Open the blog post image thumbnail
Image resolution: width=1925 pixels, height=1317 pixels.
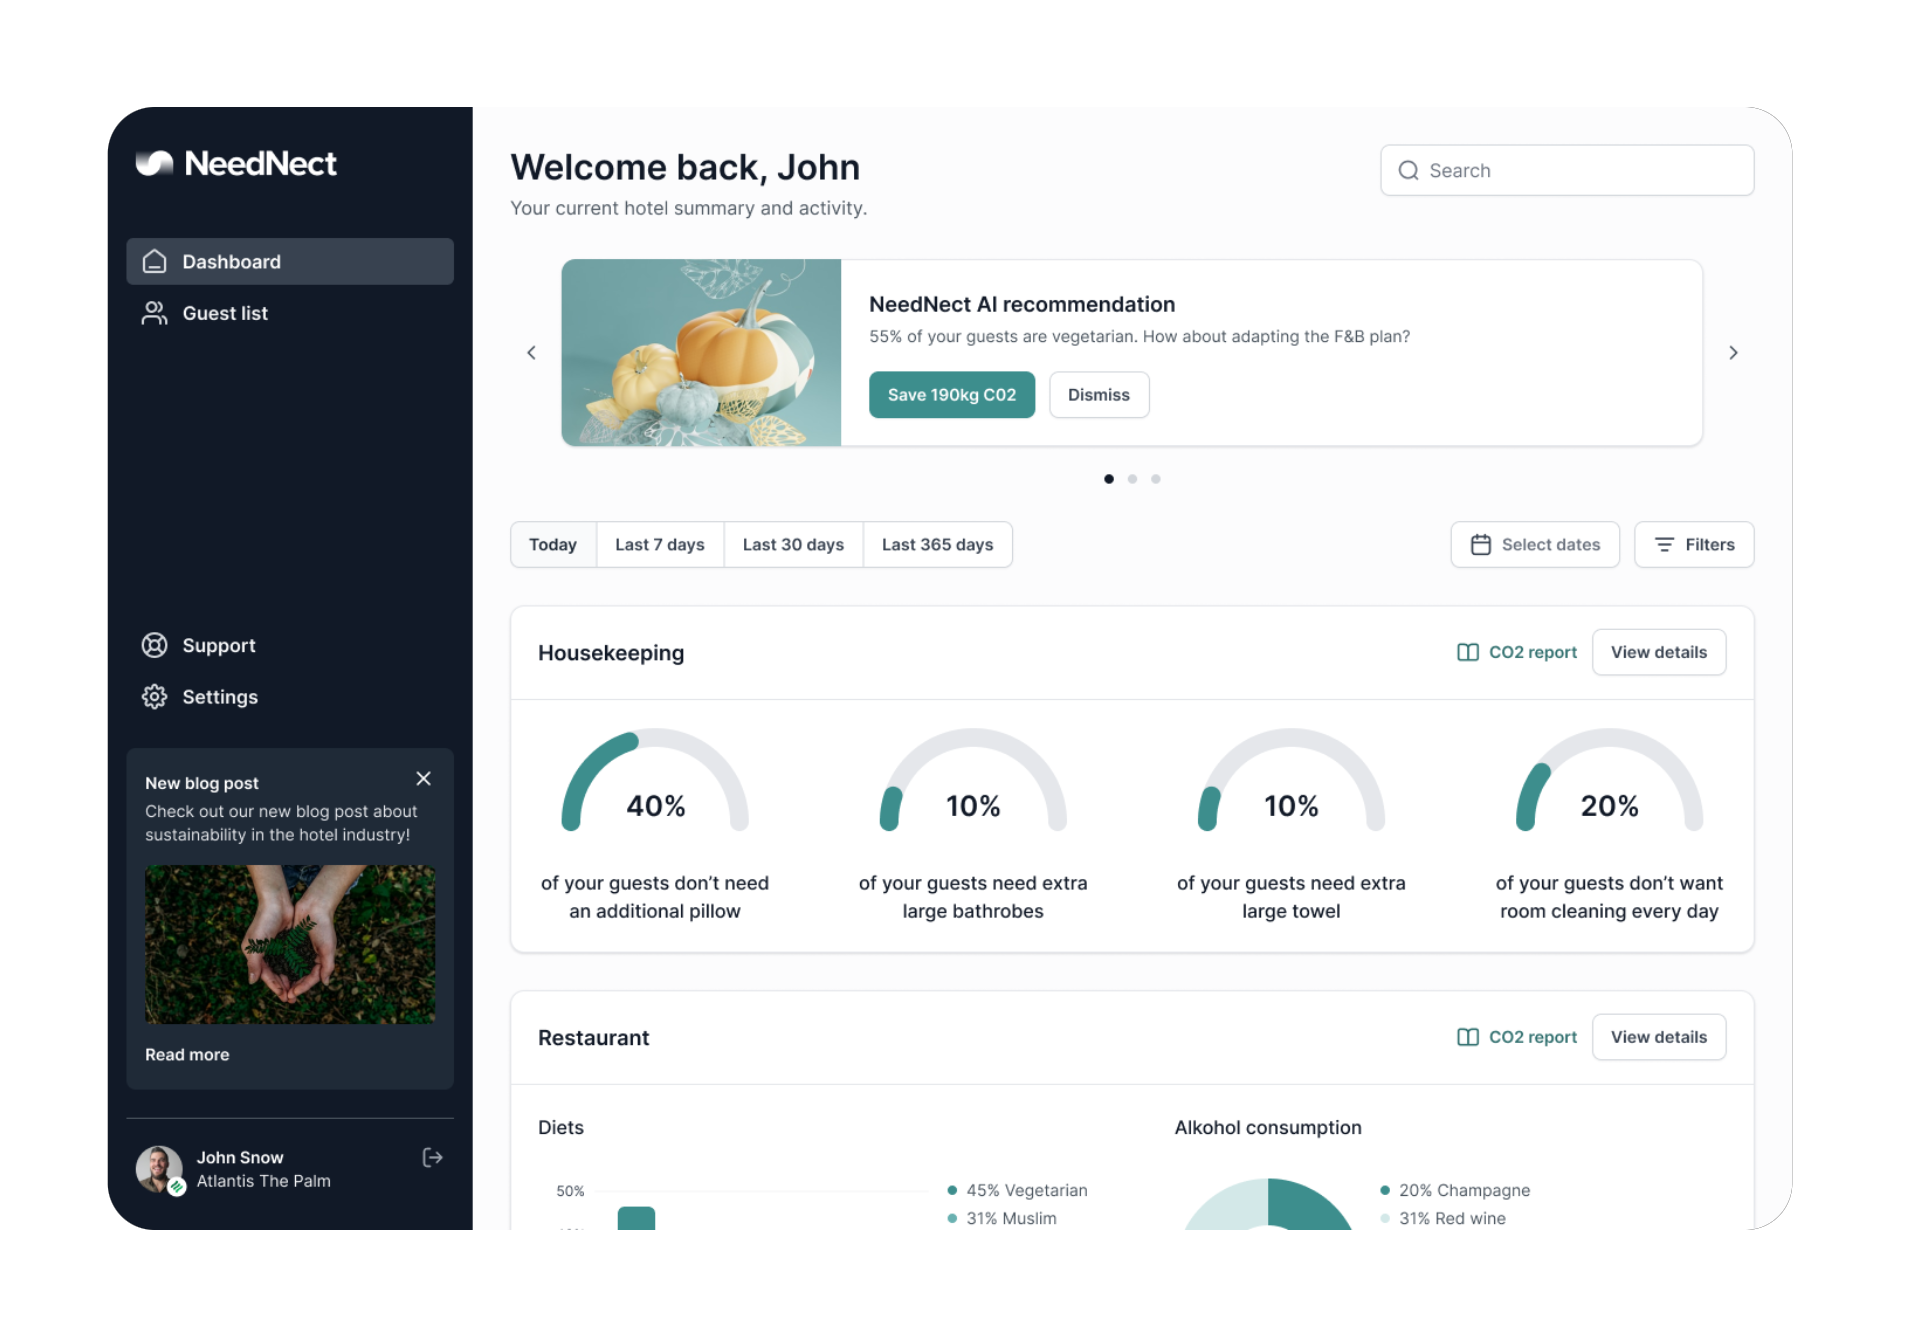point(290,944)
